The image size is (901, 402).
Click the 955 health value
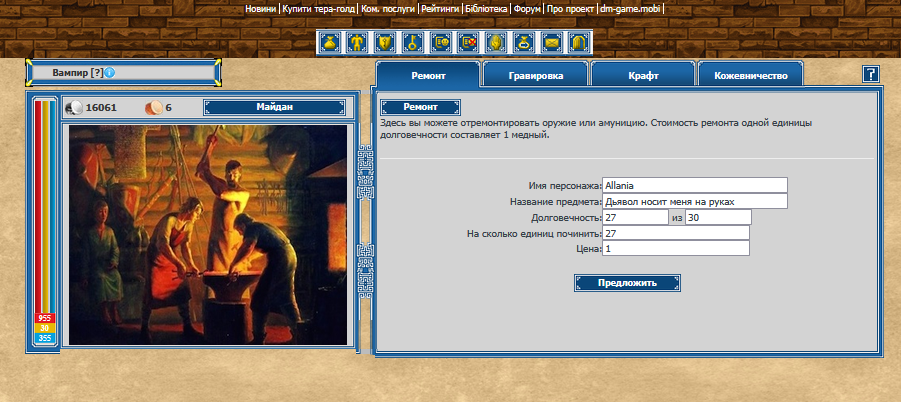coord(45,318)
